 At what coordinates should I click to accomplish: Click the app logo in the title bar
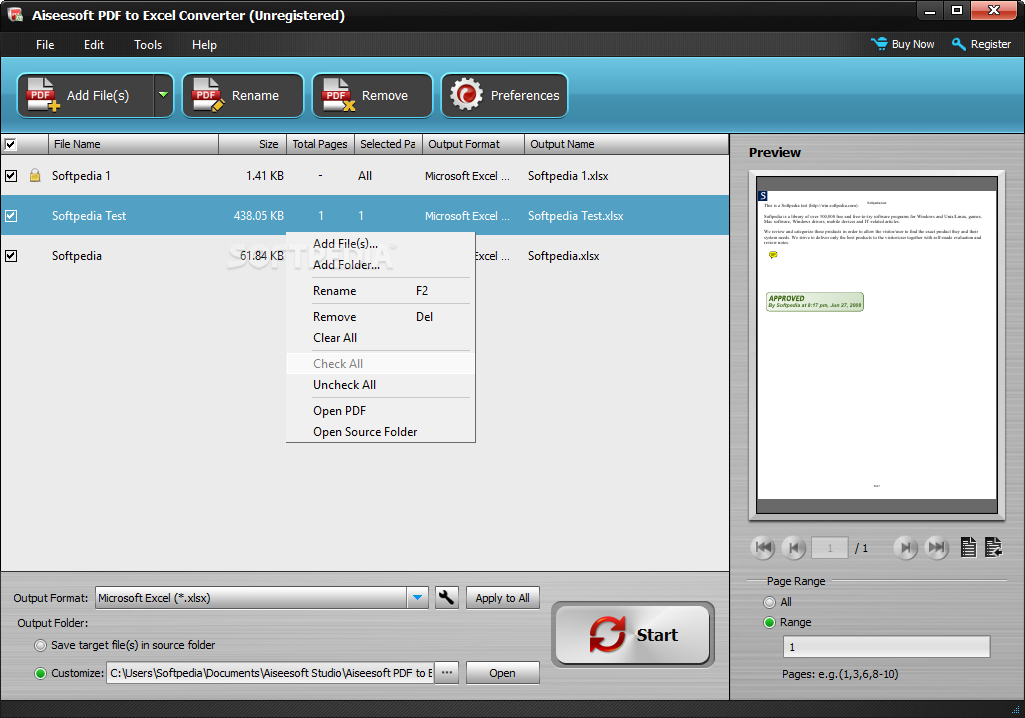[x=15, y=14]
